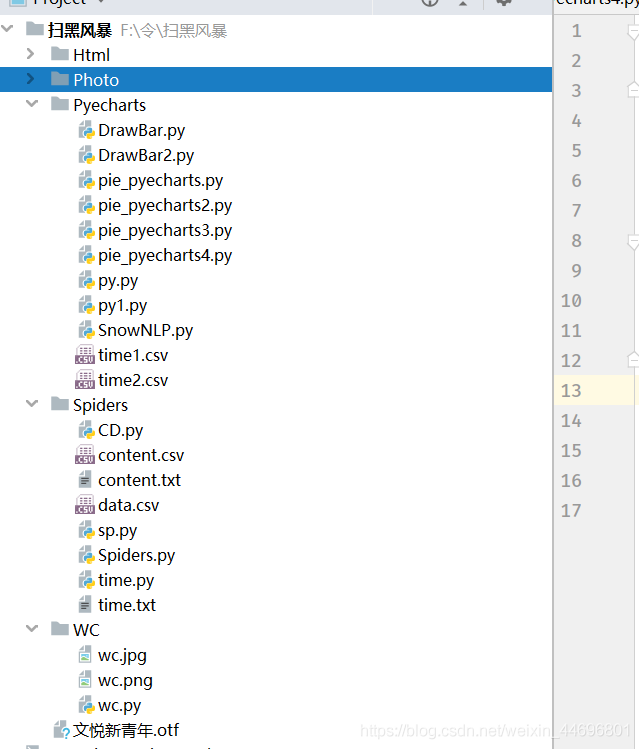Viewport: 639px width, 749px height.
Task: Select the time1.csv file name
Action: [133, 355]
